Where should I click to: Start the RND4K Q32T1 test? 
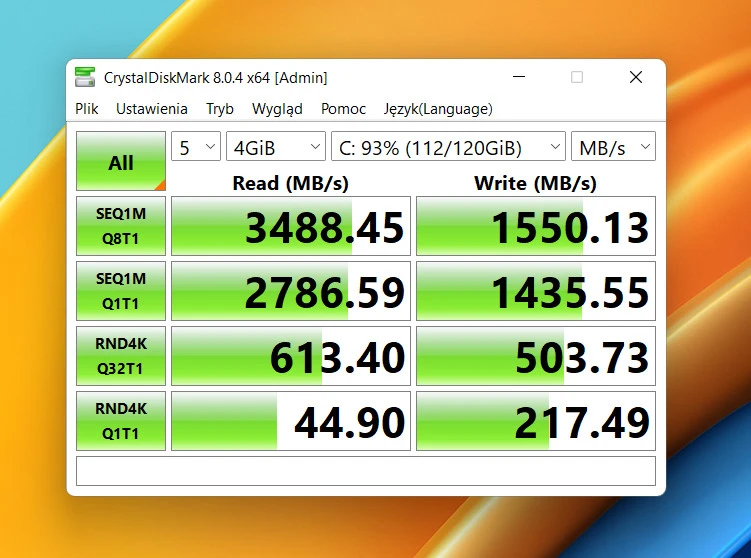(121, 356)
